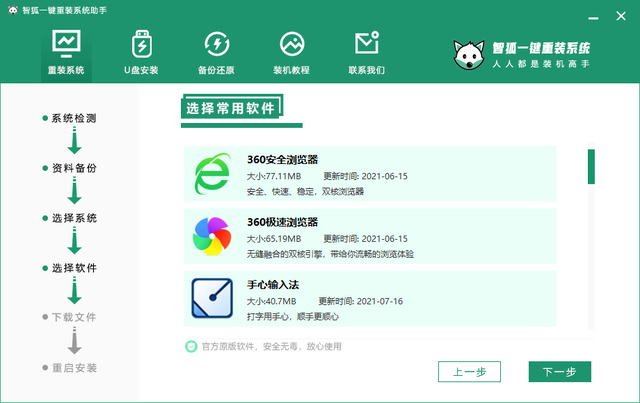Open the 装机教程 tutorial icon
640x403 pixels.
[x=292, y=44]
